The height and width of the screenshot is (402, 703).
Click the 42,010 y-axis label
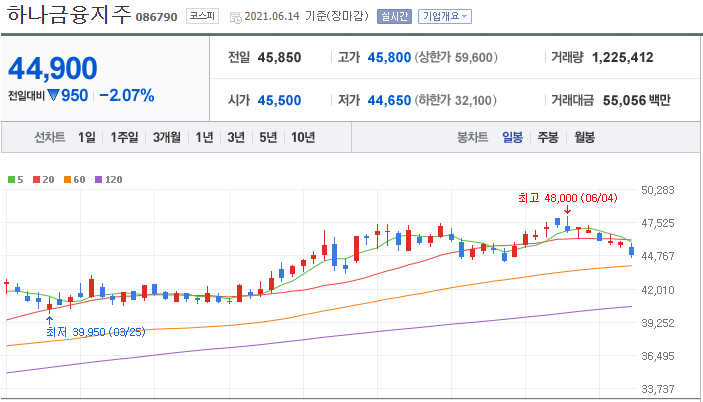pyautogui.click(x=657, y=290)
